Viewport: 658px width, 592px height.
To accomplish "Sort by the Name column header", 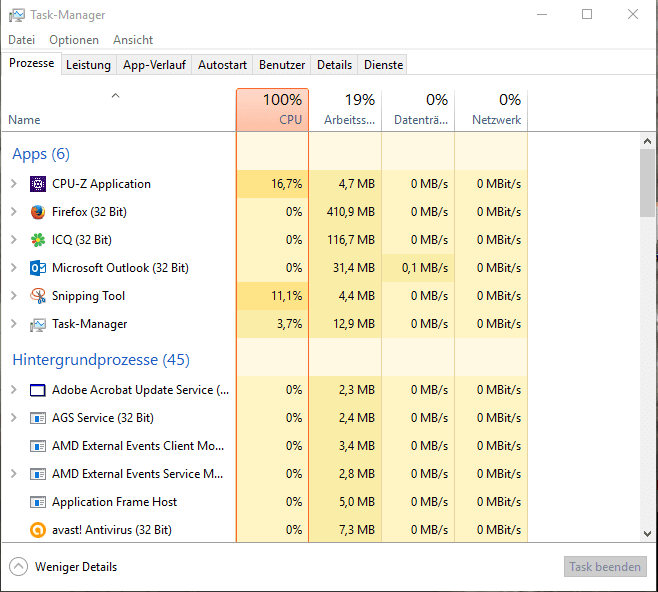I will tap(119, 110).
